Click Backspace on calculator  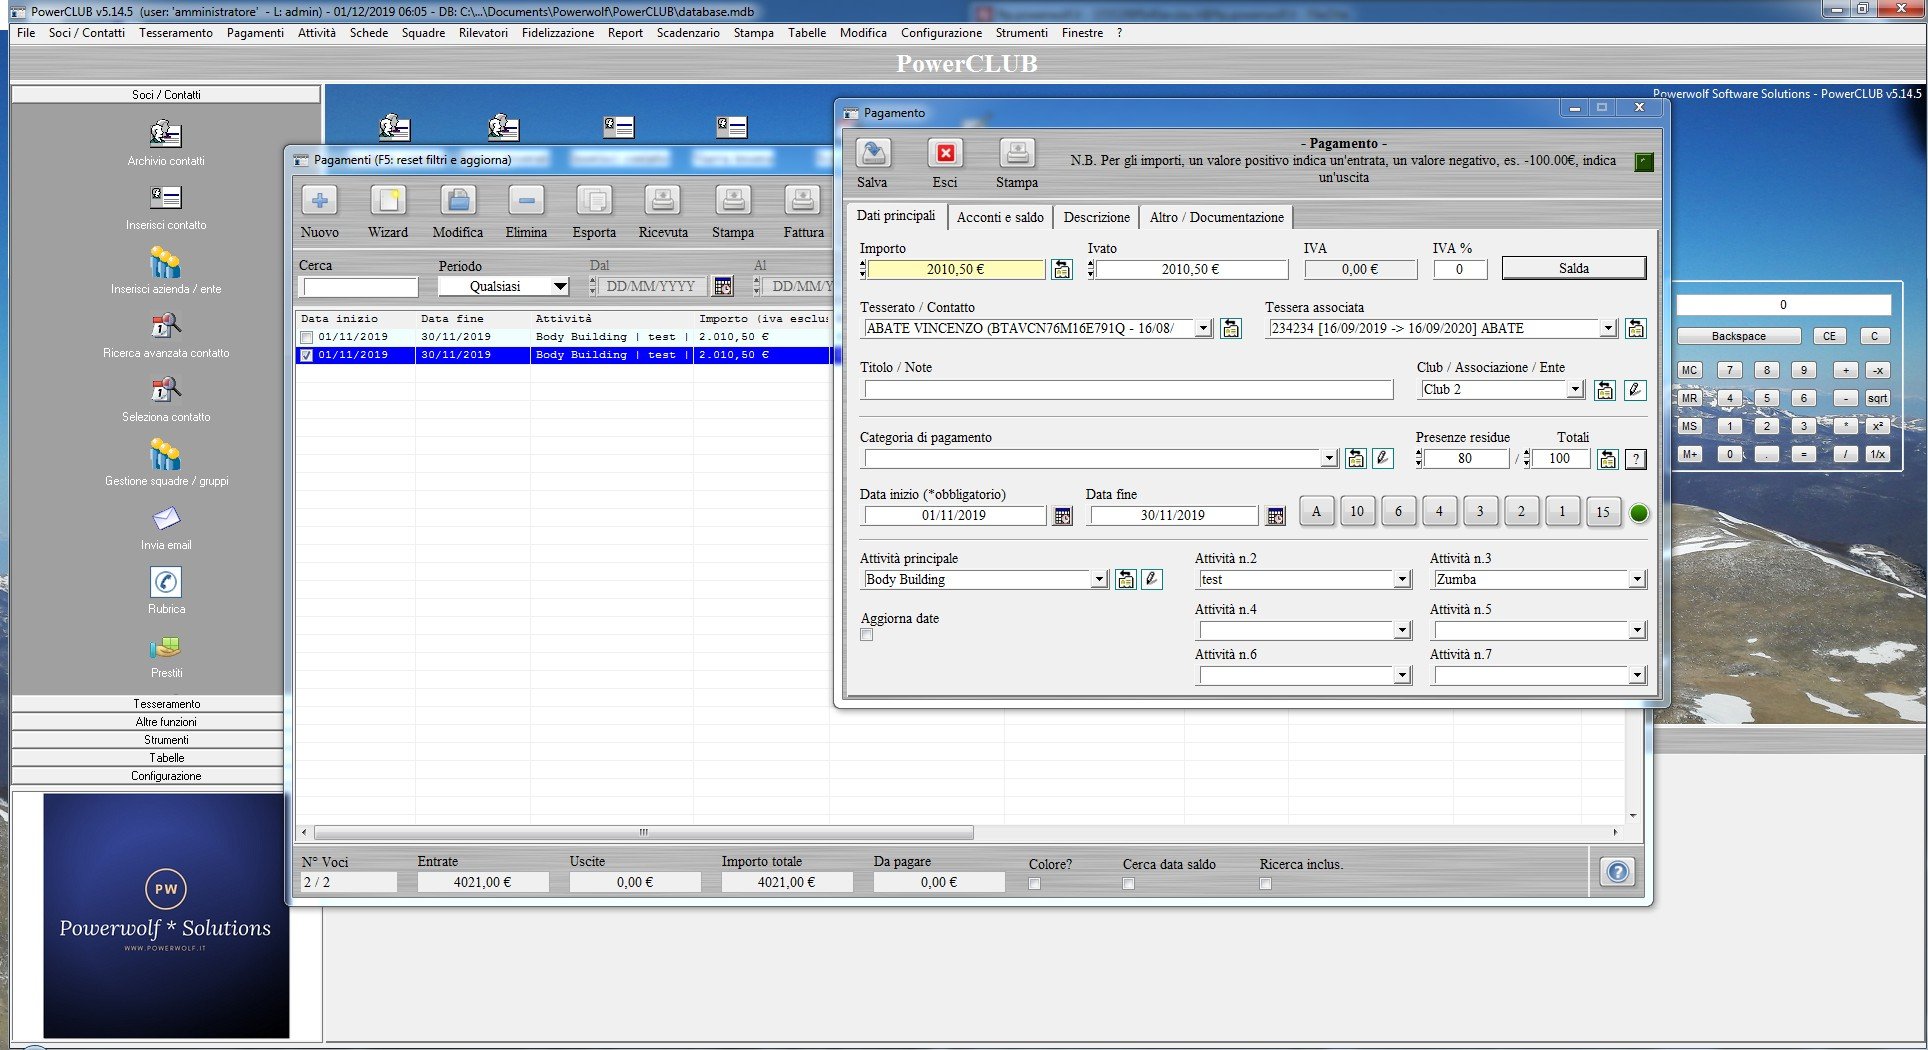tap(1738, 336)
